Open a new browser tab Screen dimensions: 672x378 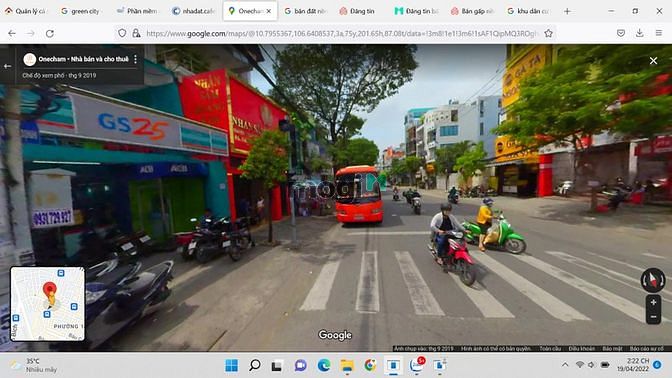click(567, 11)
